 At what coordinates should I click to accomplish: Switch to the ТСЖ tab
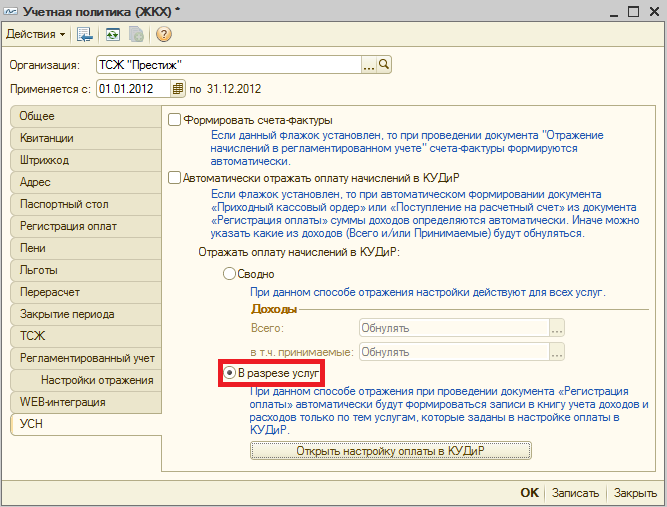coord(86,336)
